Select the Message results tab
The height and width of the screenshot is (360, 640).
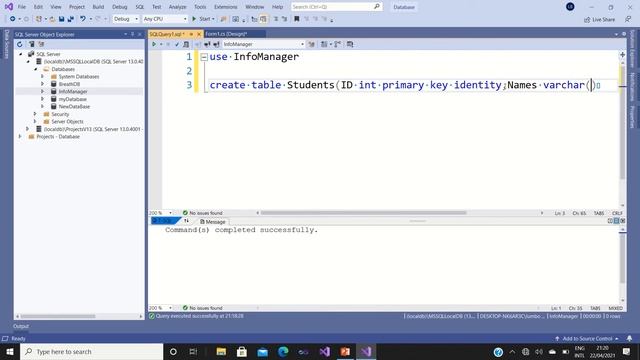tap(213, 222)
